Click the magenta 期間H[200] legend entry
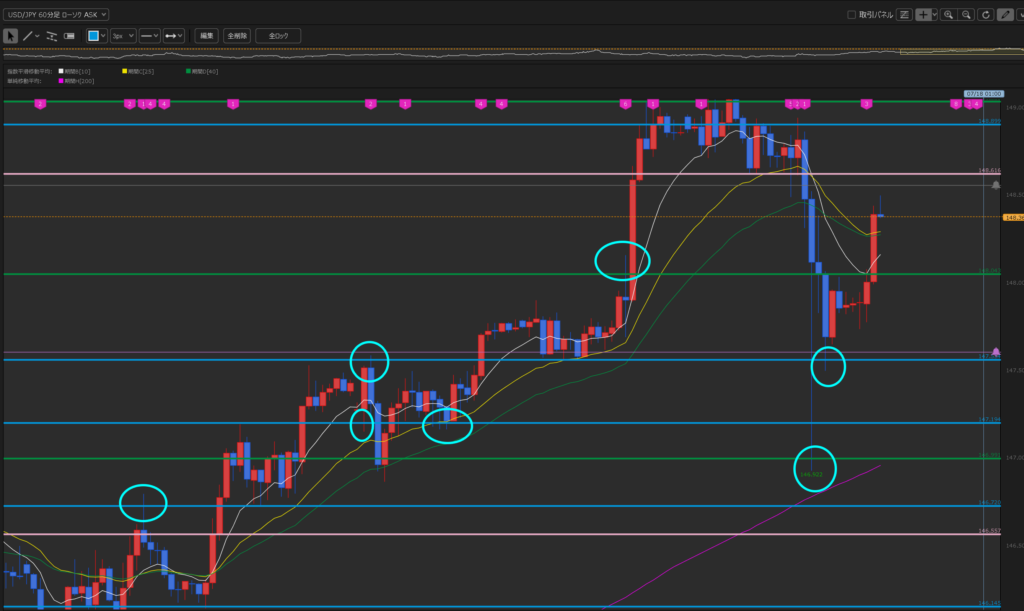Viewport: 1024px width, 611px height. coord(76,81)
